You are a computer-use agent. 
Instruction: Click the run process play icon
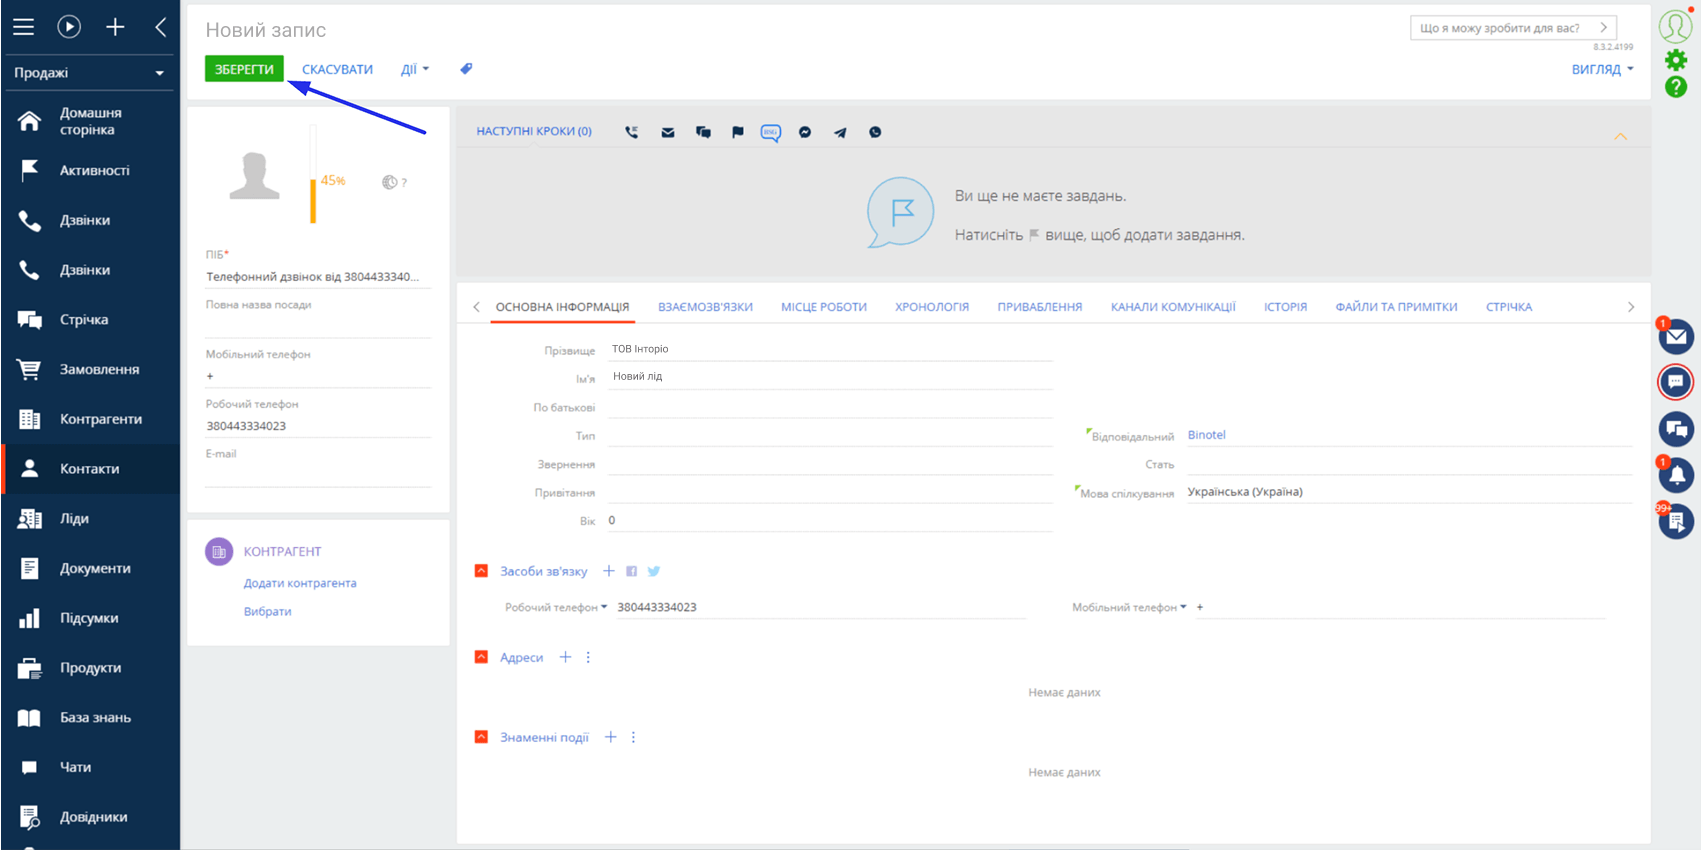click(69, 27)
